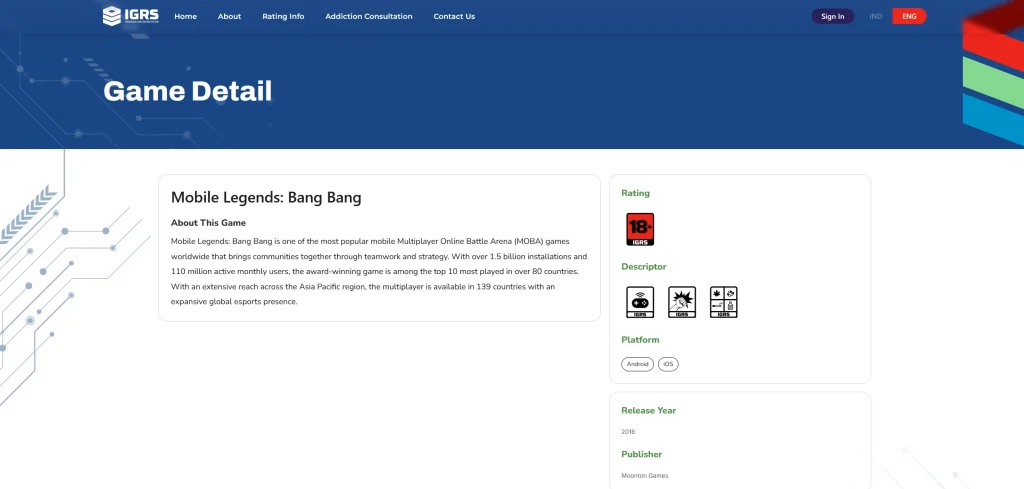Navigate to Contact Us
Image resolution: width=1024 pixels, height=489 pixels.
click(454, 16)
